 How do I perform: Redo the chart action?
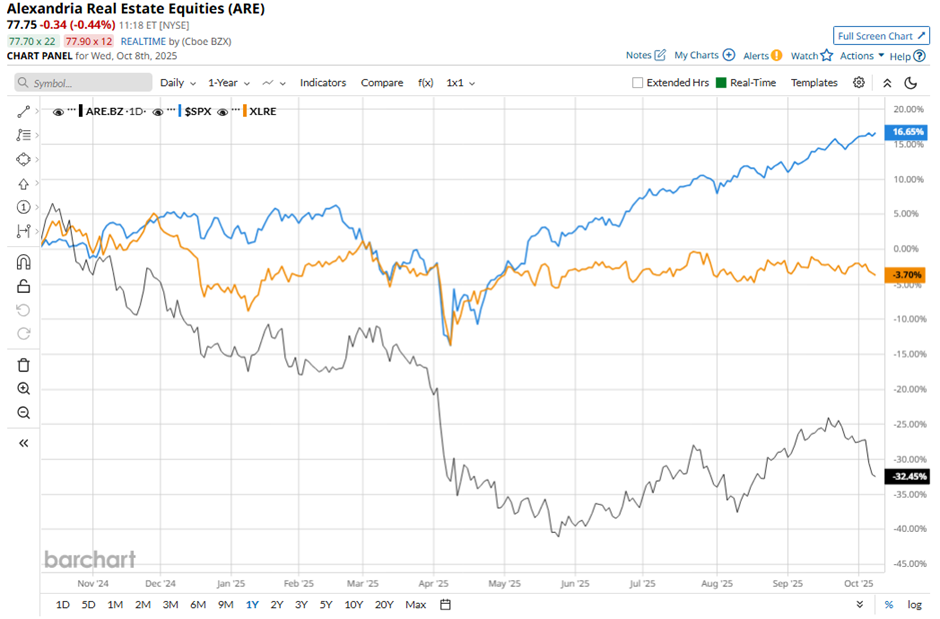tap(23, 334)
